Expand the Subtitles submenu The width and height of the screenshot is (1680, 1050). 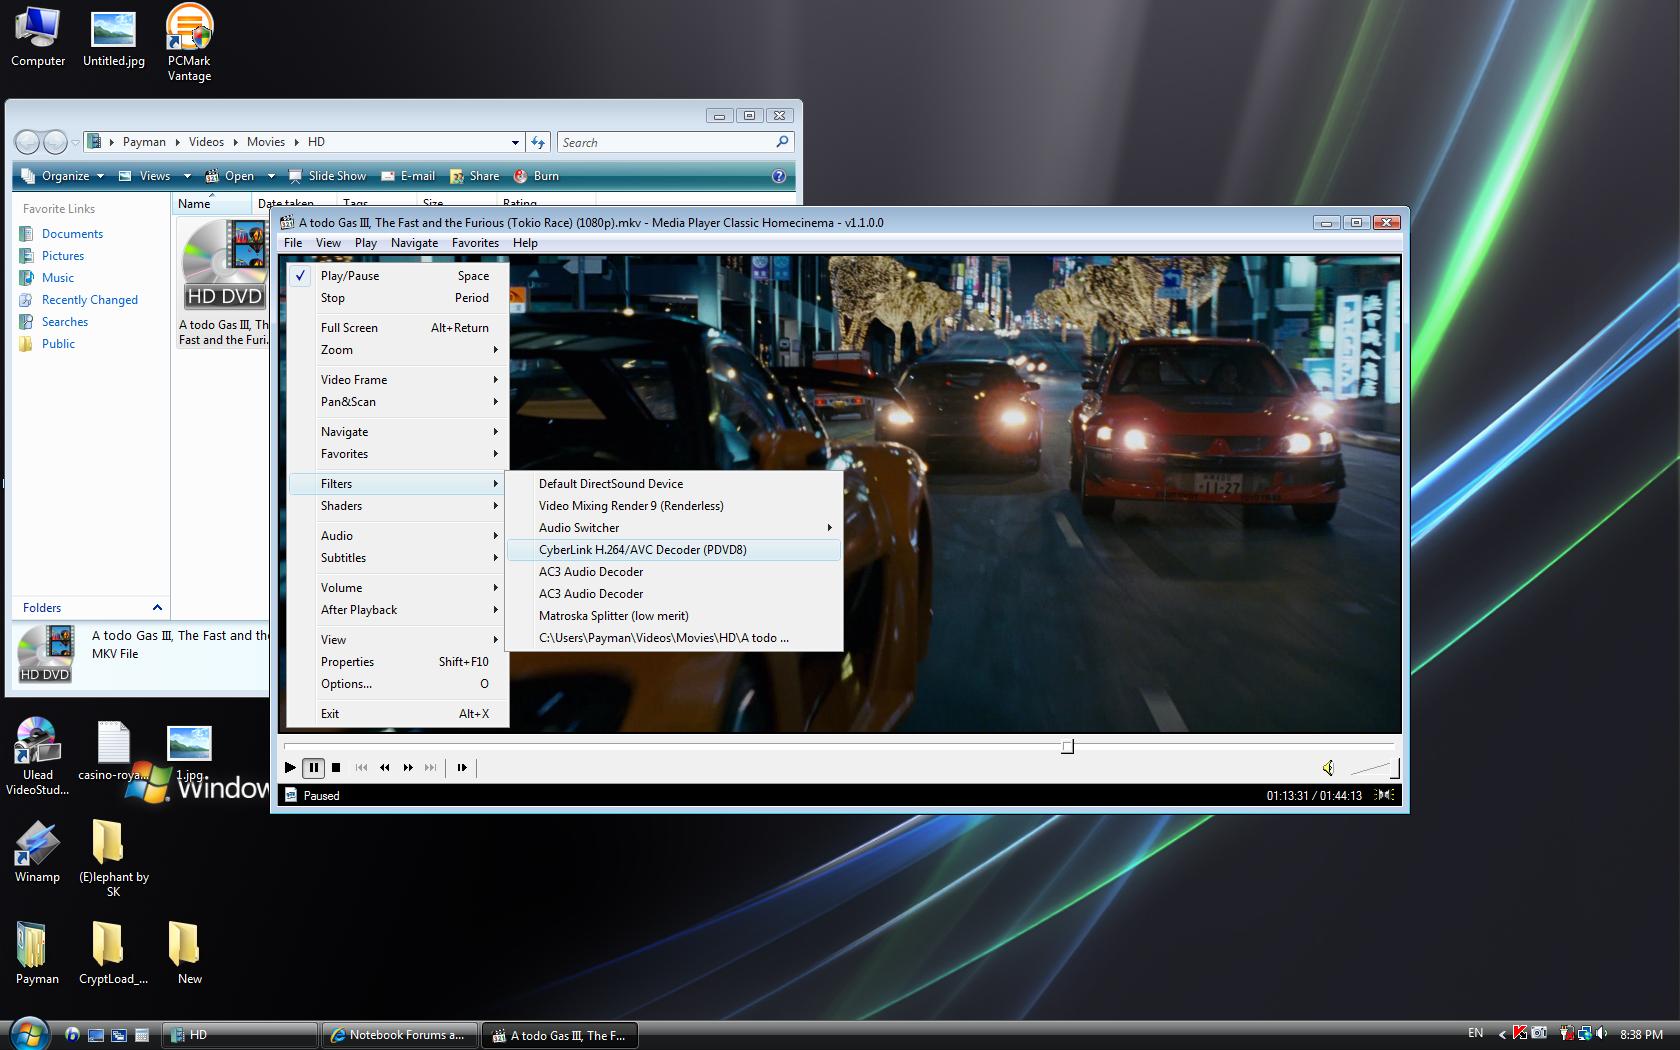click(398, 558)
